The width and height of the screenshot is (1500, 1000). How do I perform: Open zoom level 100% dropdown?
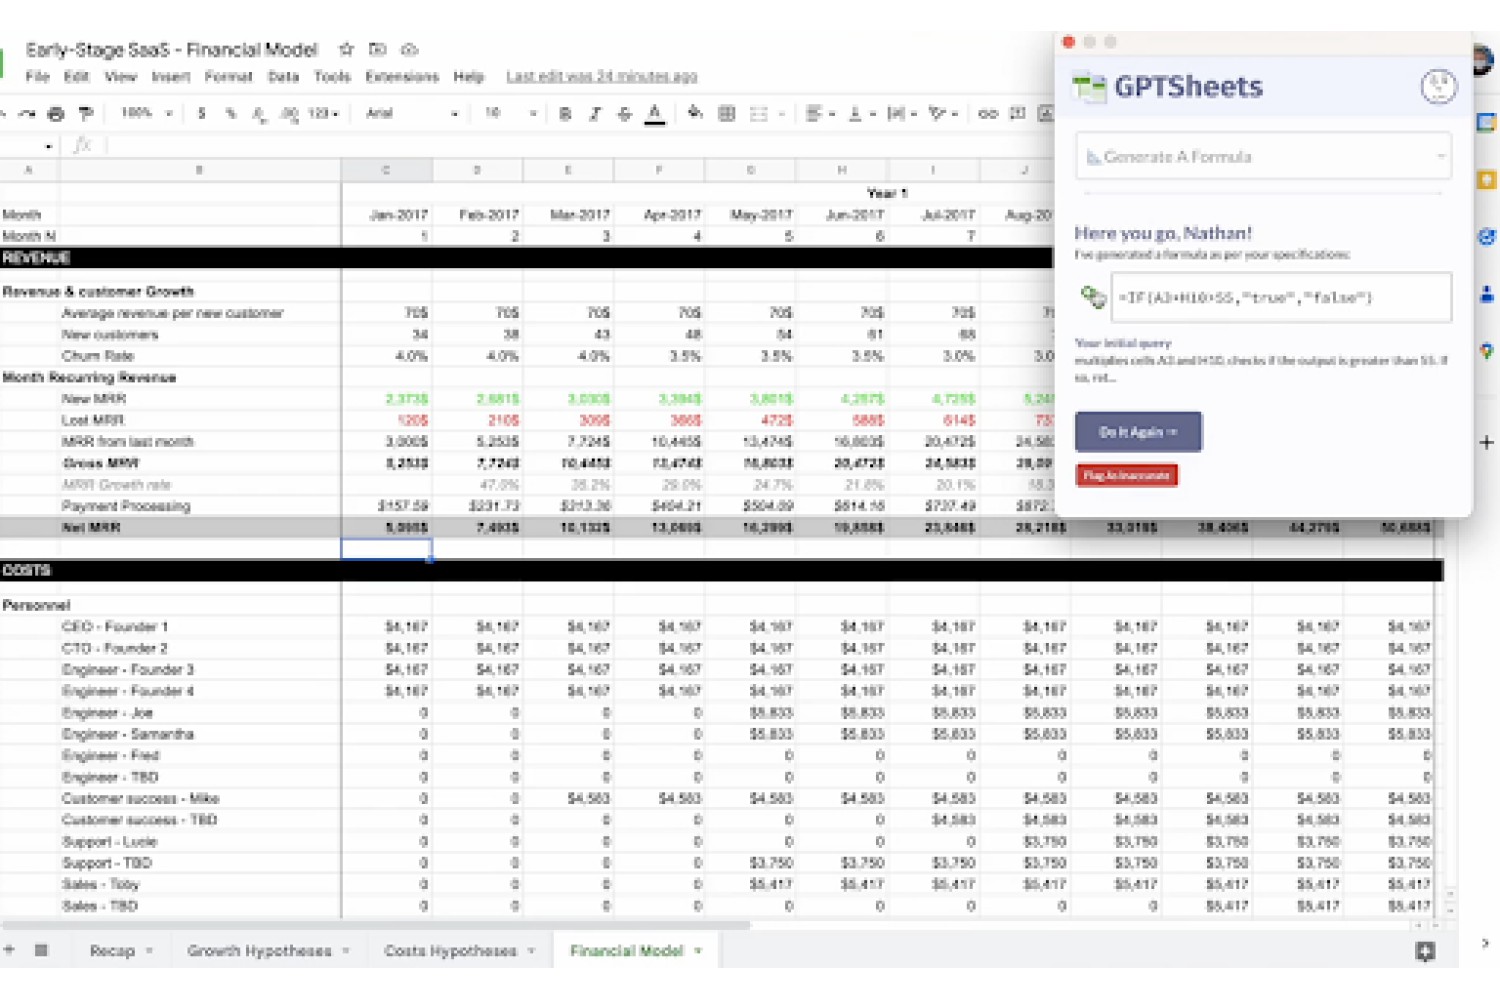[146, 113]
